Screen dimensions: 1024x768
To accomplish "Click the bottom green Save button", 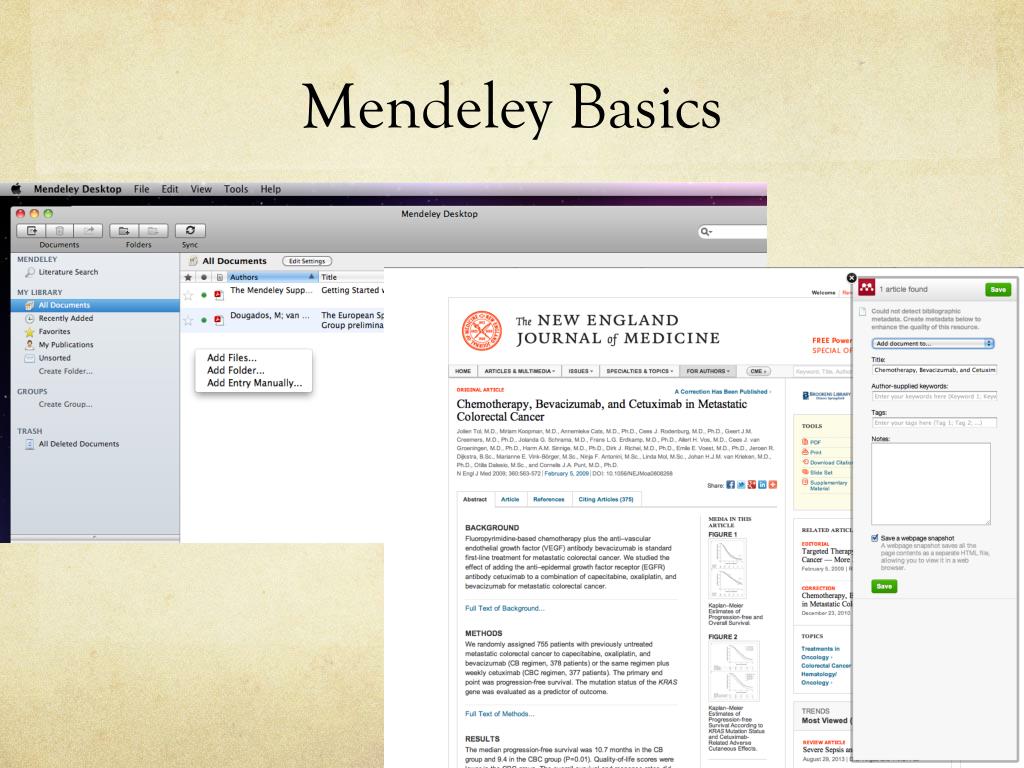I will (884, 586).
